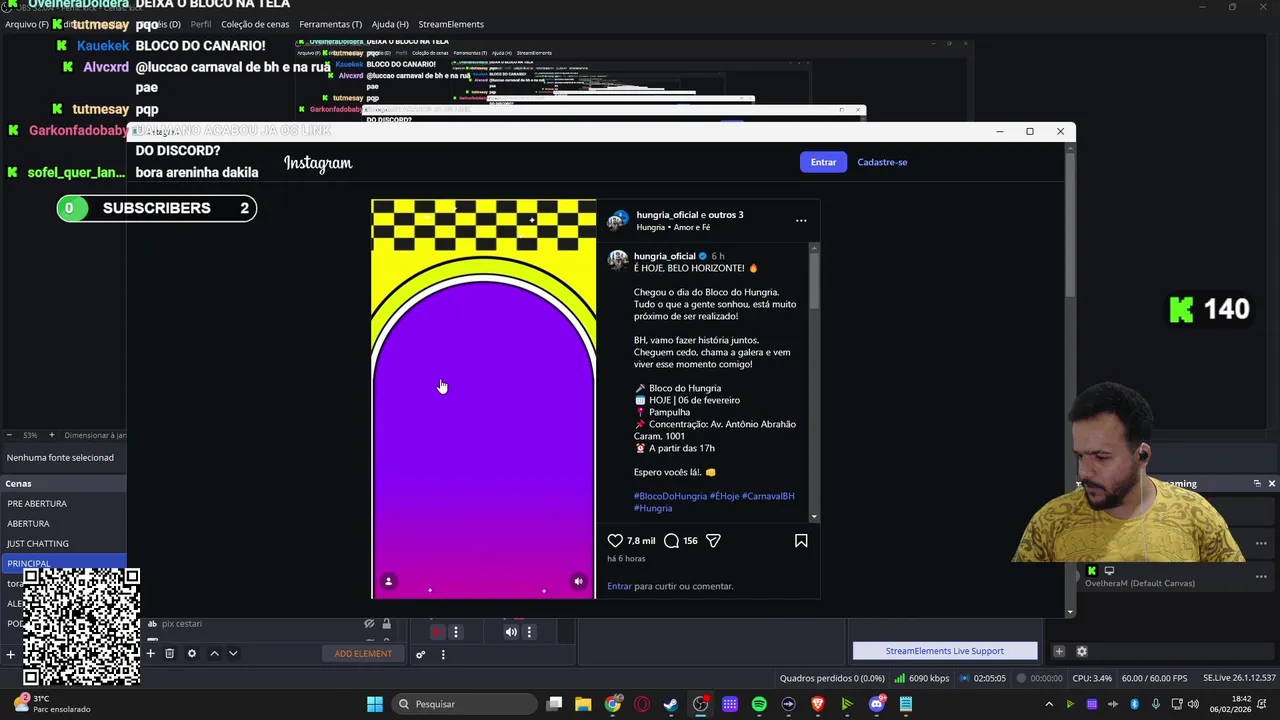The image size is (1280, 720).
Task: Open Spotify from the taskbar
Action: click(759, 704)
